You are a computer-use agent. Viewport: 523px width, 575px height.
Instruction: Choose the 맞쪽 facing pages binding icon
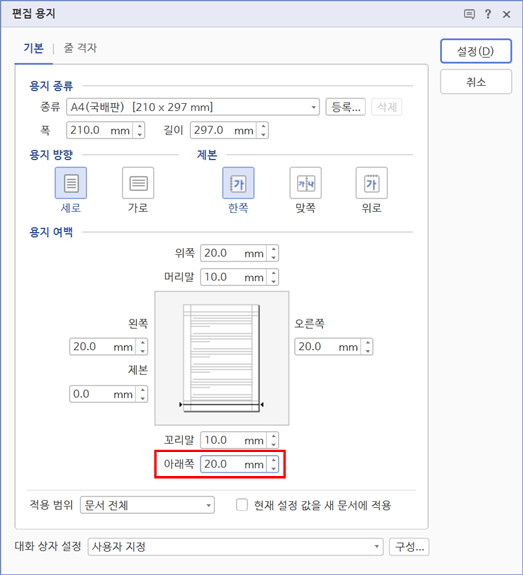tap(306, 183)
